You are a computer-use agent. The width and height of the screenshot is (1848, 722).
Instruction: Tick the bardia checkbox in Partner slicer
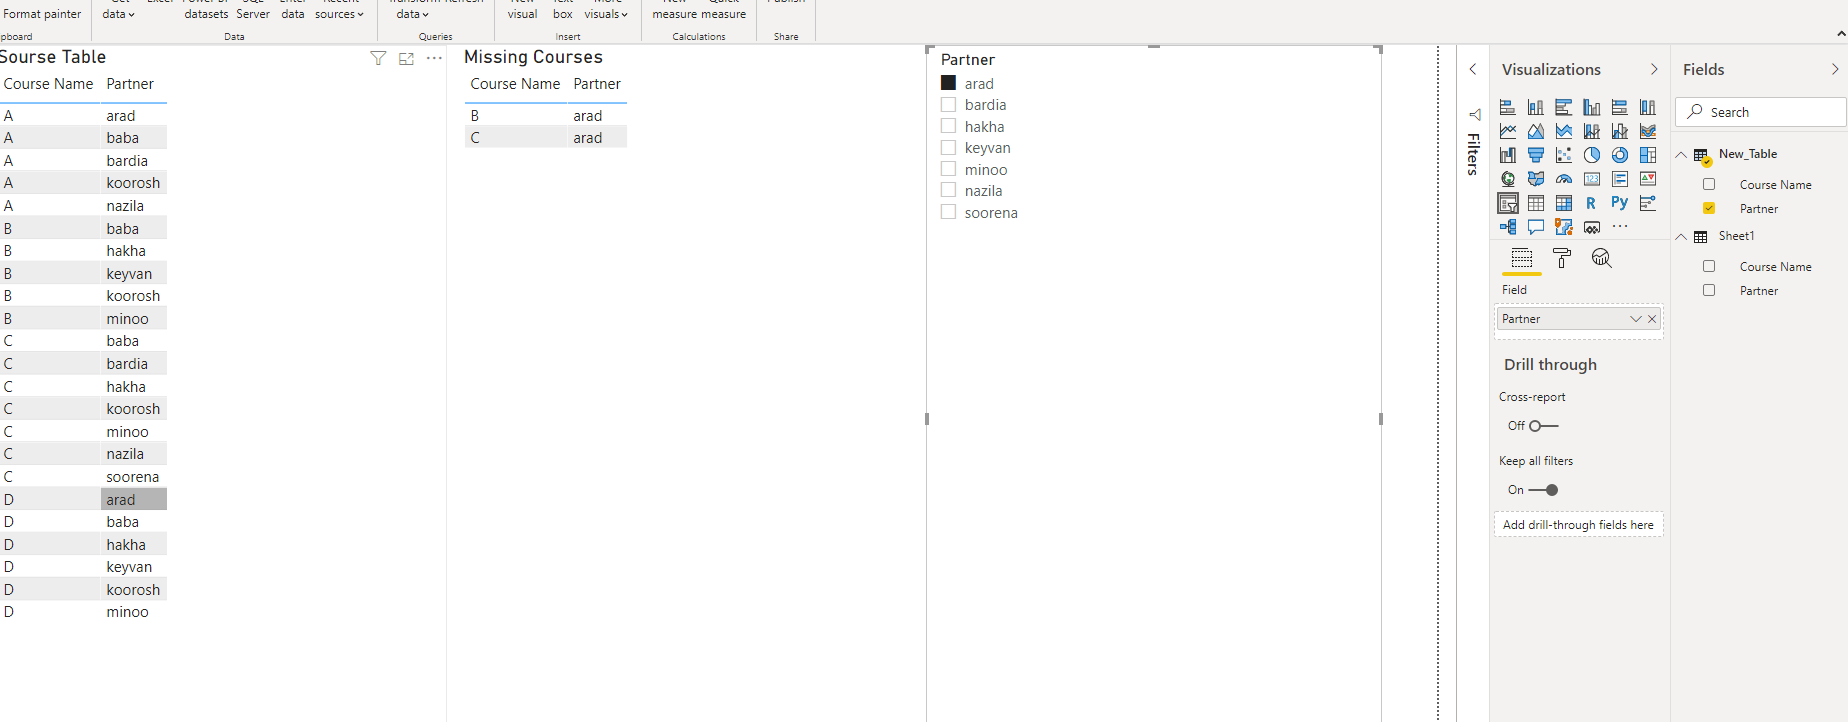948,105
